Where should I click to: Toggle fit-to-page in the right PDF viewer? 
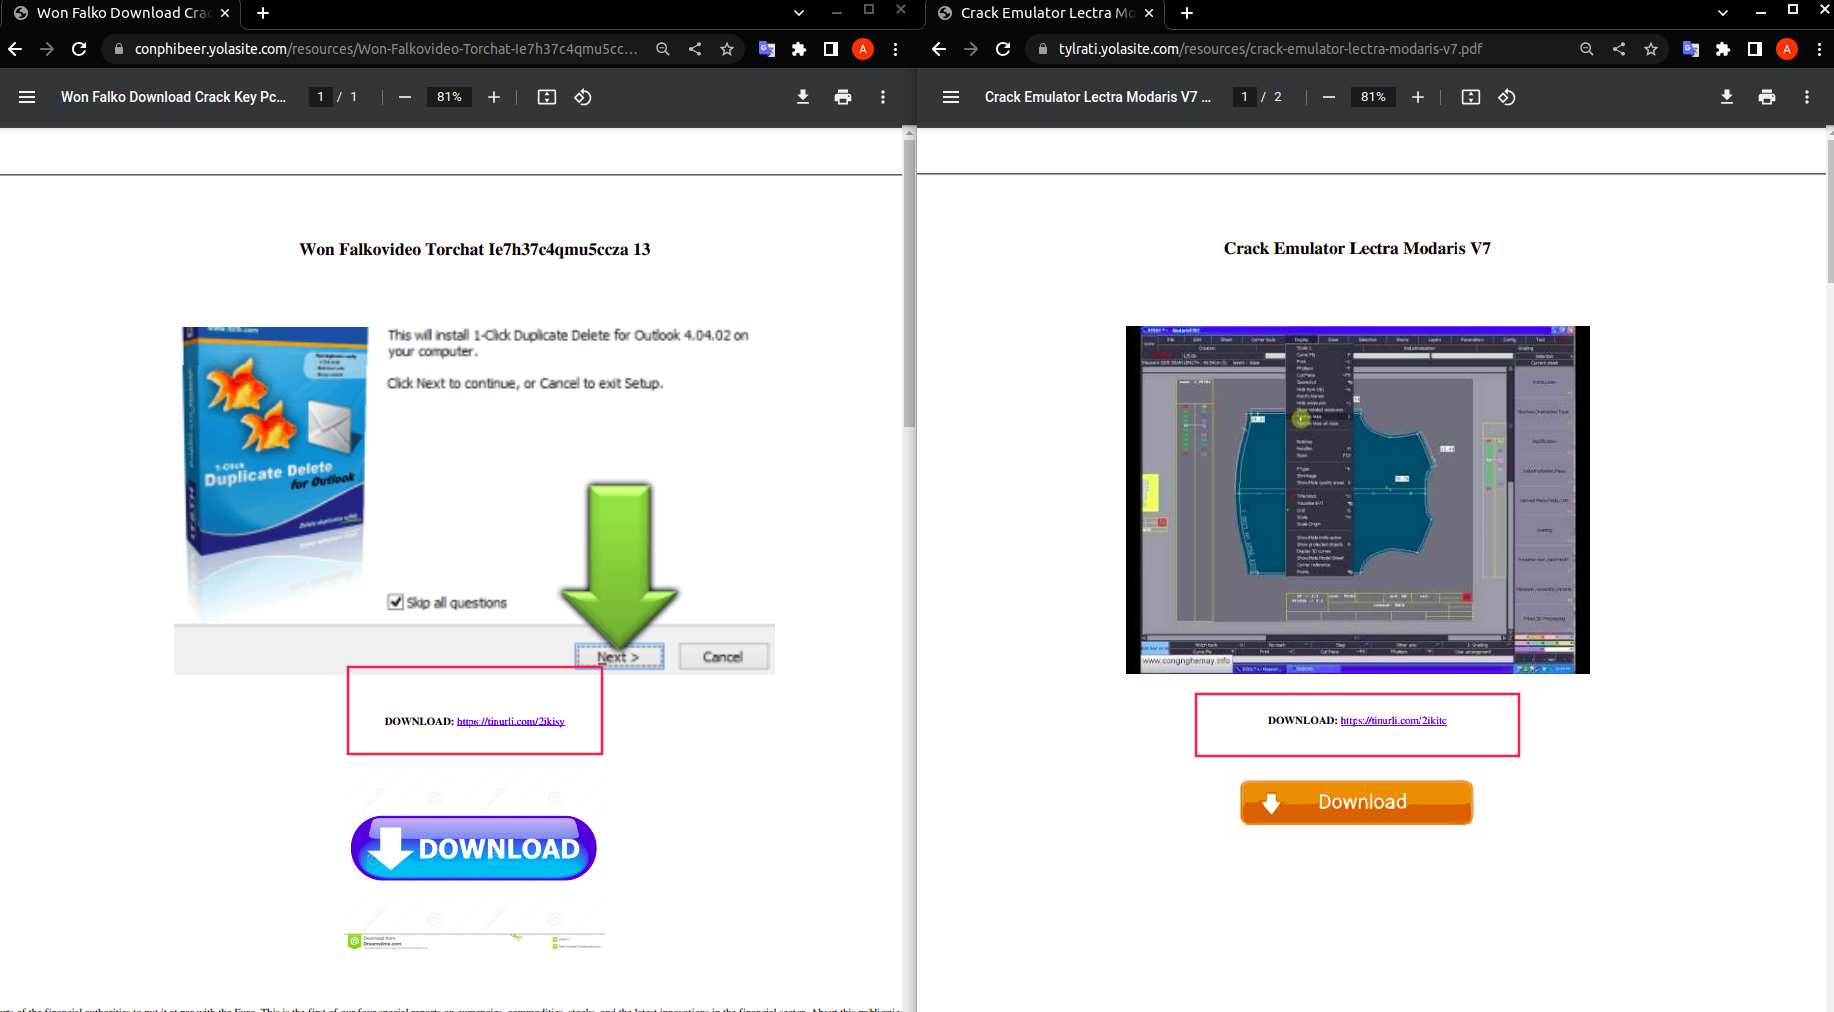coord(1471,97)
